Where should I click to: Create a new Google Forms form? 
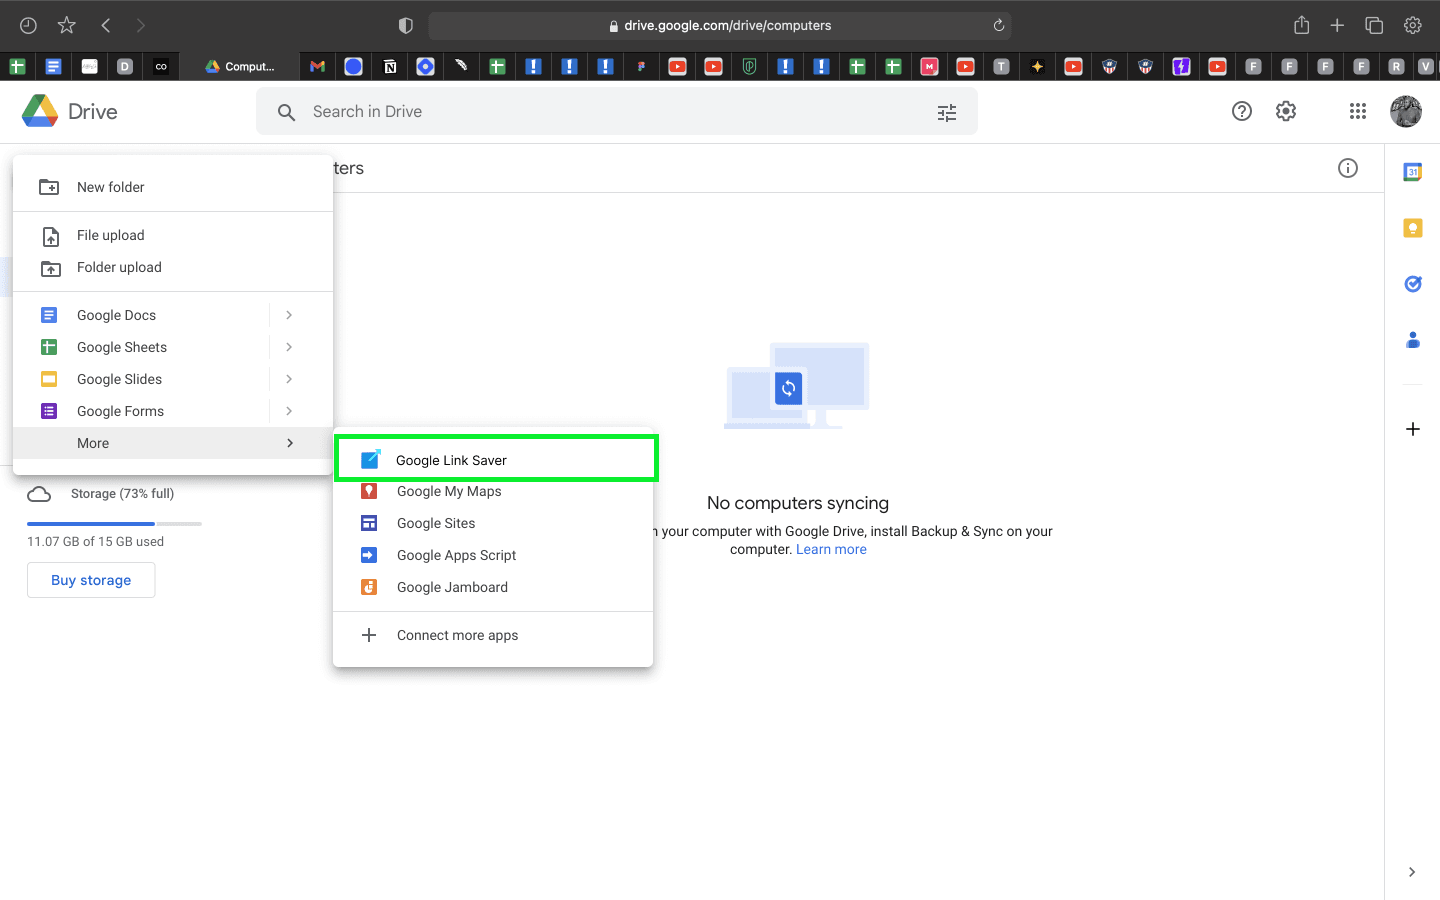(141, 411)
